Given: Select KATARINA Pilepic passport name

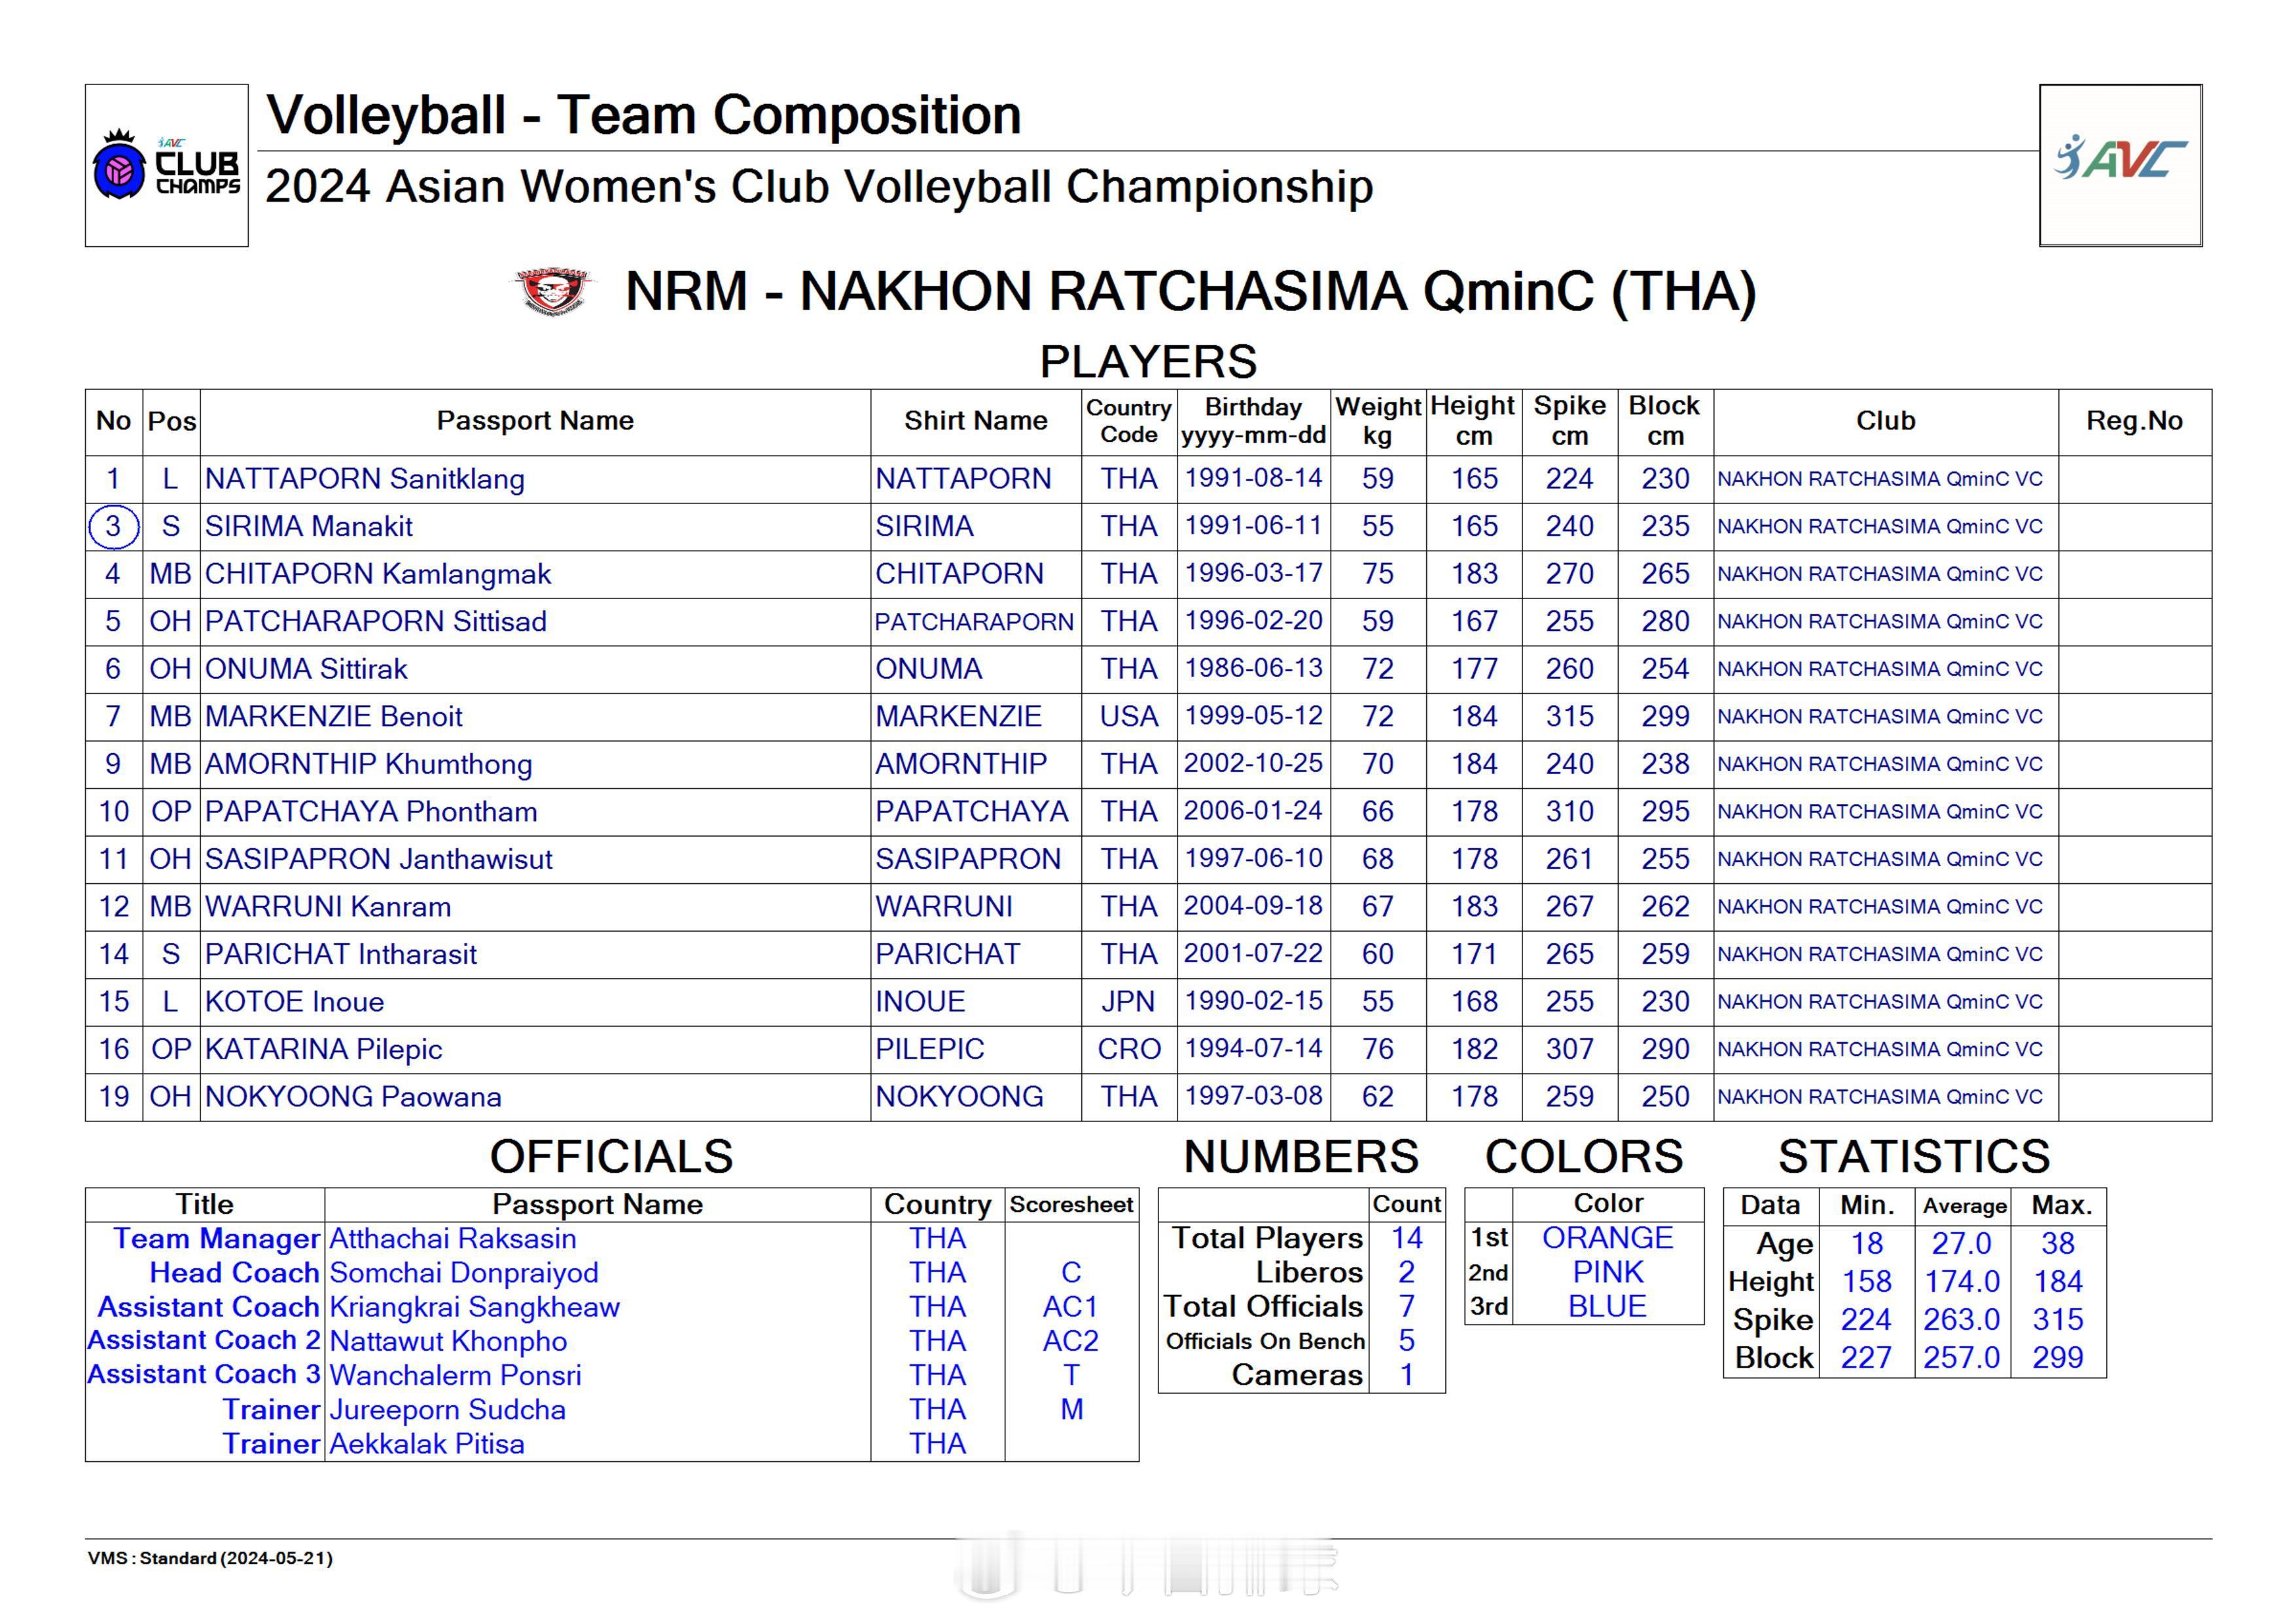Looking at the screenshot, I should 324,1049.
